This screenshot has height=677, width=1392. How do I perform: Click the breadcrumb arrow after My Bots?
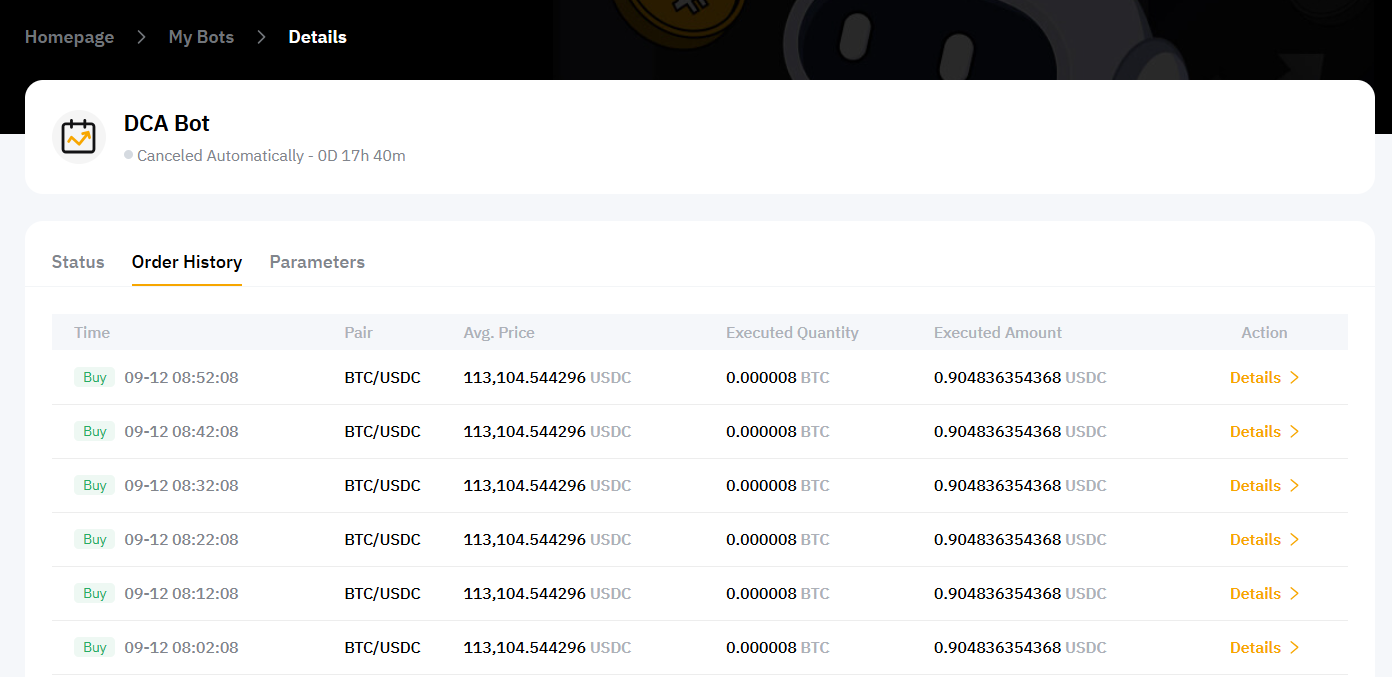click(x=261, y=37)
